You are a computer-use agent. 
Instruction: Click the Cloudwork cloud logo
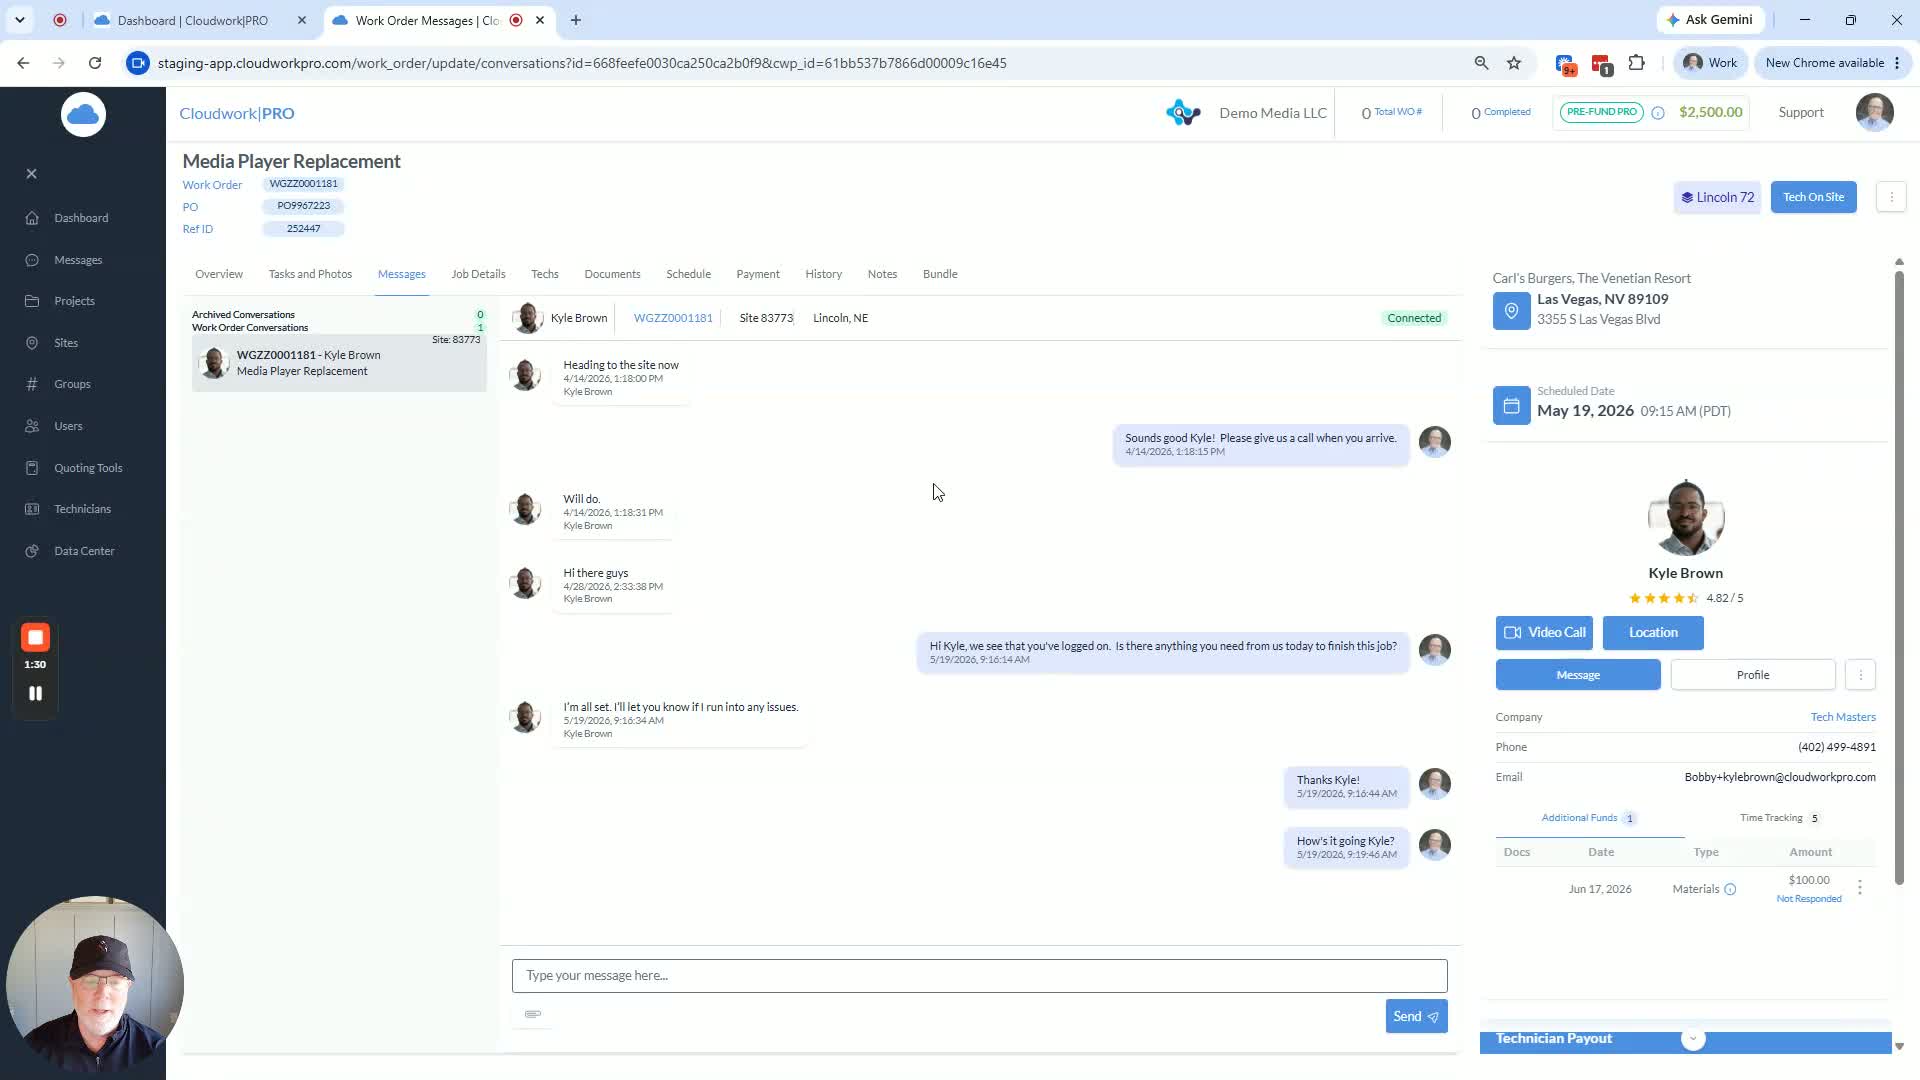pos(83,114)
